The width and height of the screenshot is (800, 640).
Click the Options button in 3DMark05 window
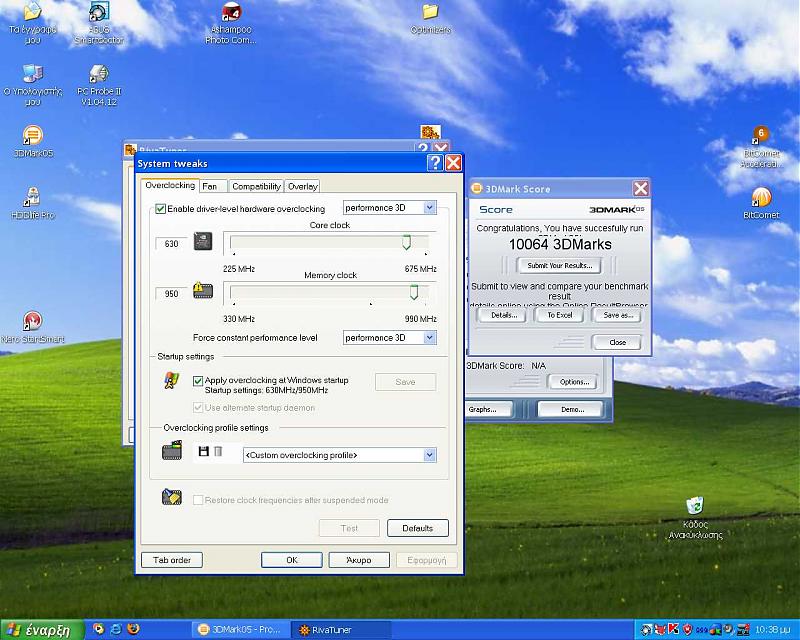(x=573, y=382)
